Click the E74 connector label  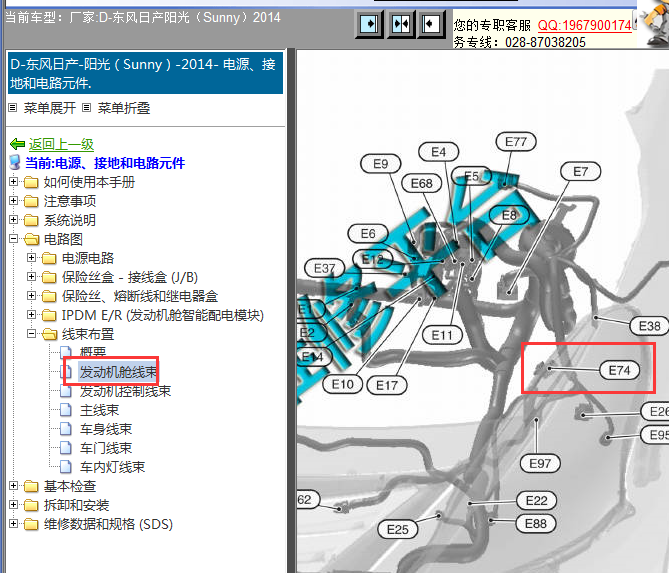(620, 370)
